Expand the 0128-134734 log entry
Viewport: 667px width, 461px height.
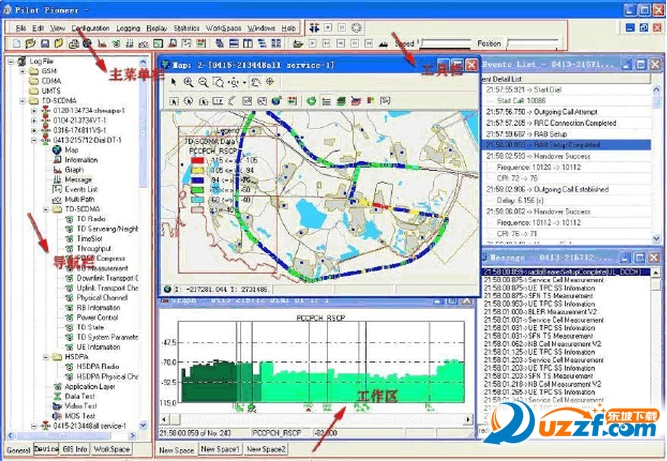(x=34, y=111)
